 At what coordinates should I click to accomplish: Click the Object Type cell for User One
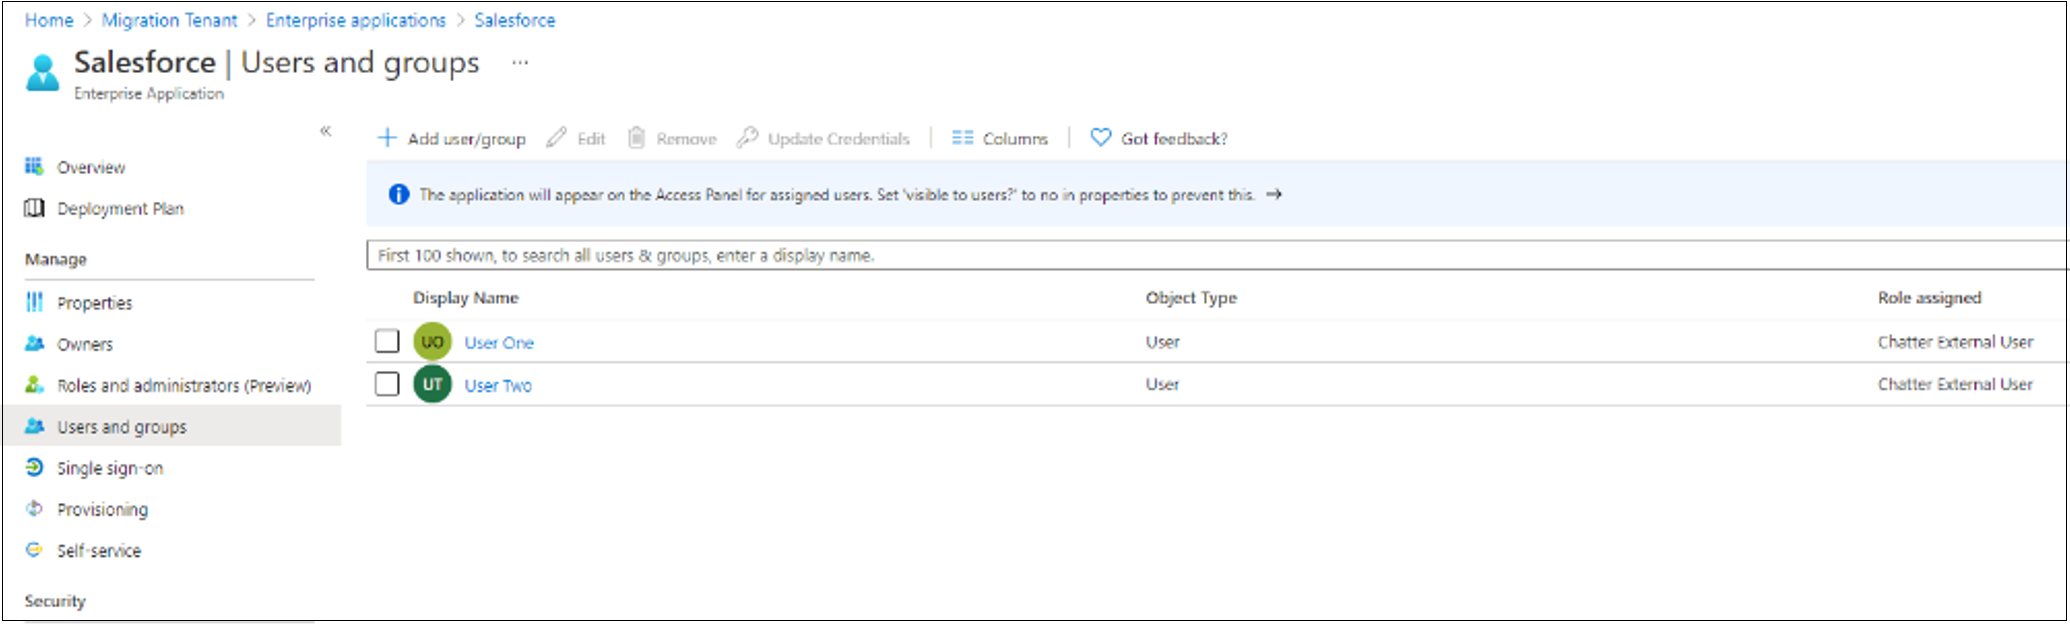click(1162, 342)
